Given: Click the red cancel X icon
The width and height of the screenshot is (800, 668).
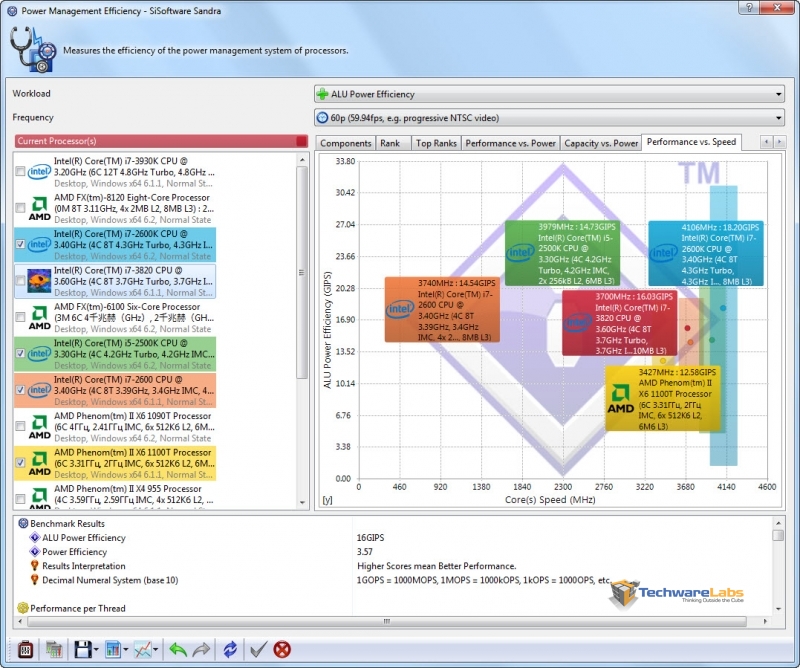Looking at the screenshot, I should [x=282, y=649].
